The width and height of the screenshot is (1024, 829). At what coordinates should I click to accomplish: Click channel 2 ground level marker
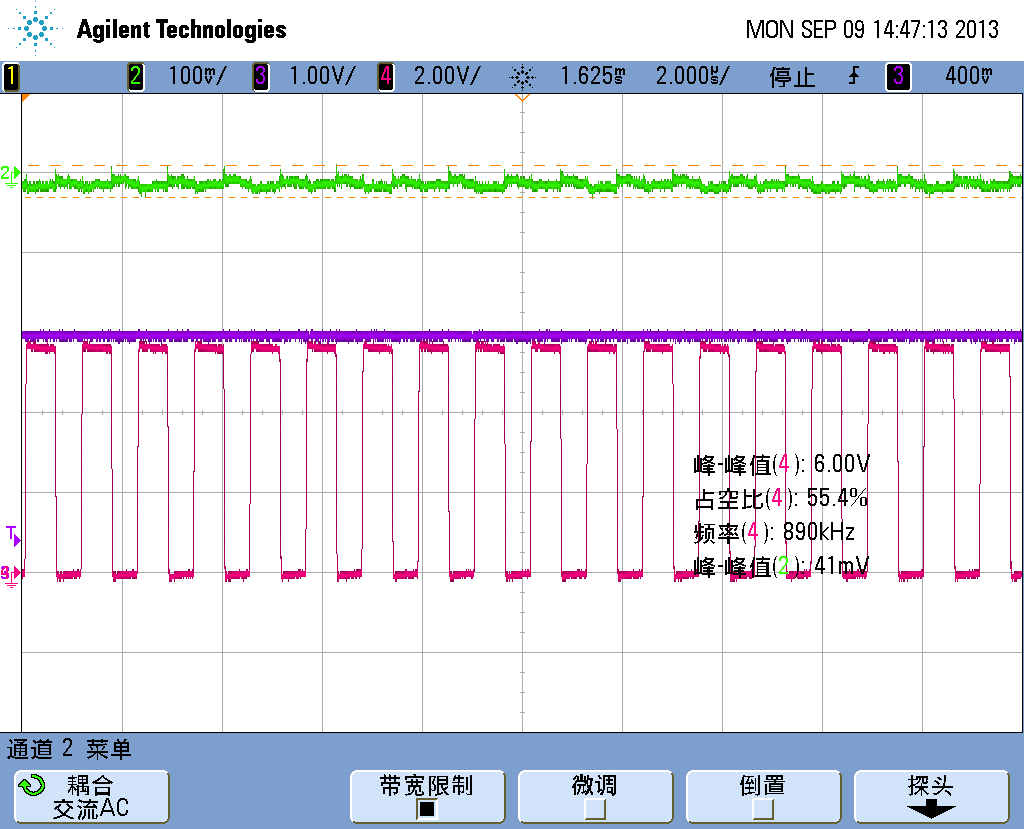tap(10, 176)
